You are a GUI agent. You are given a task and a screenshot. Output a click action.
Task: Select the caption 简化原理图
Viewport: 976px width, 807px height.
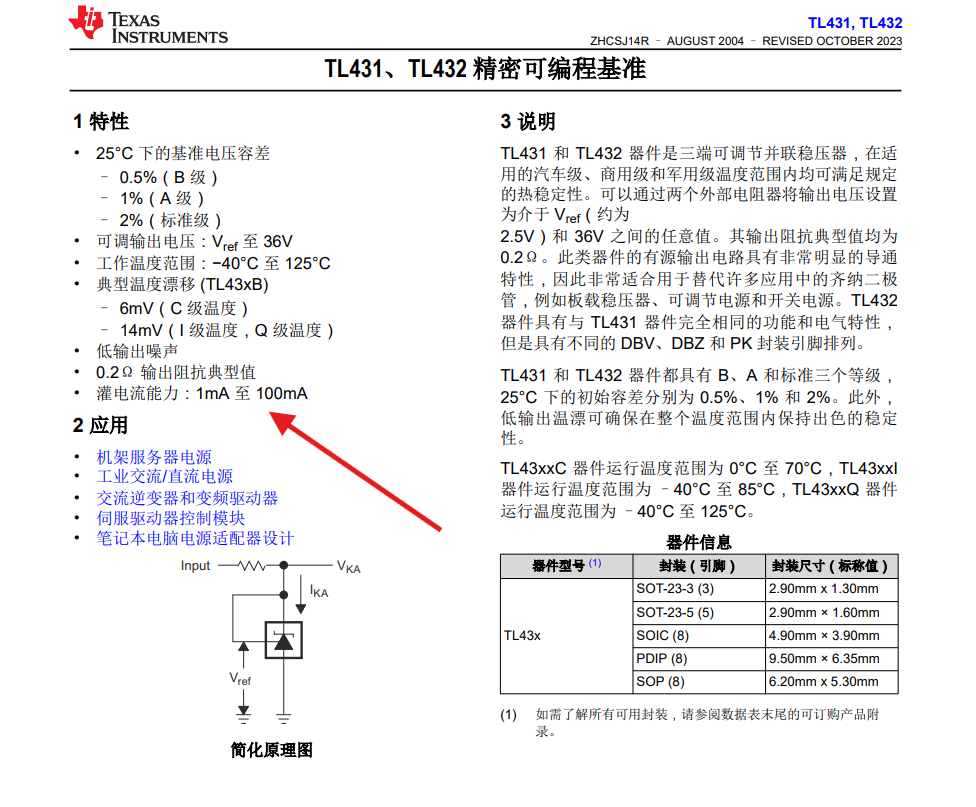coord(271,750)
